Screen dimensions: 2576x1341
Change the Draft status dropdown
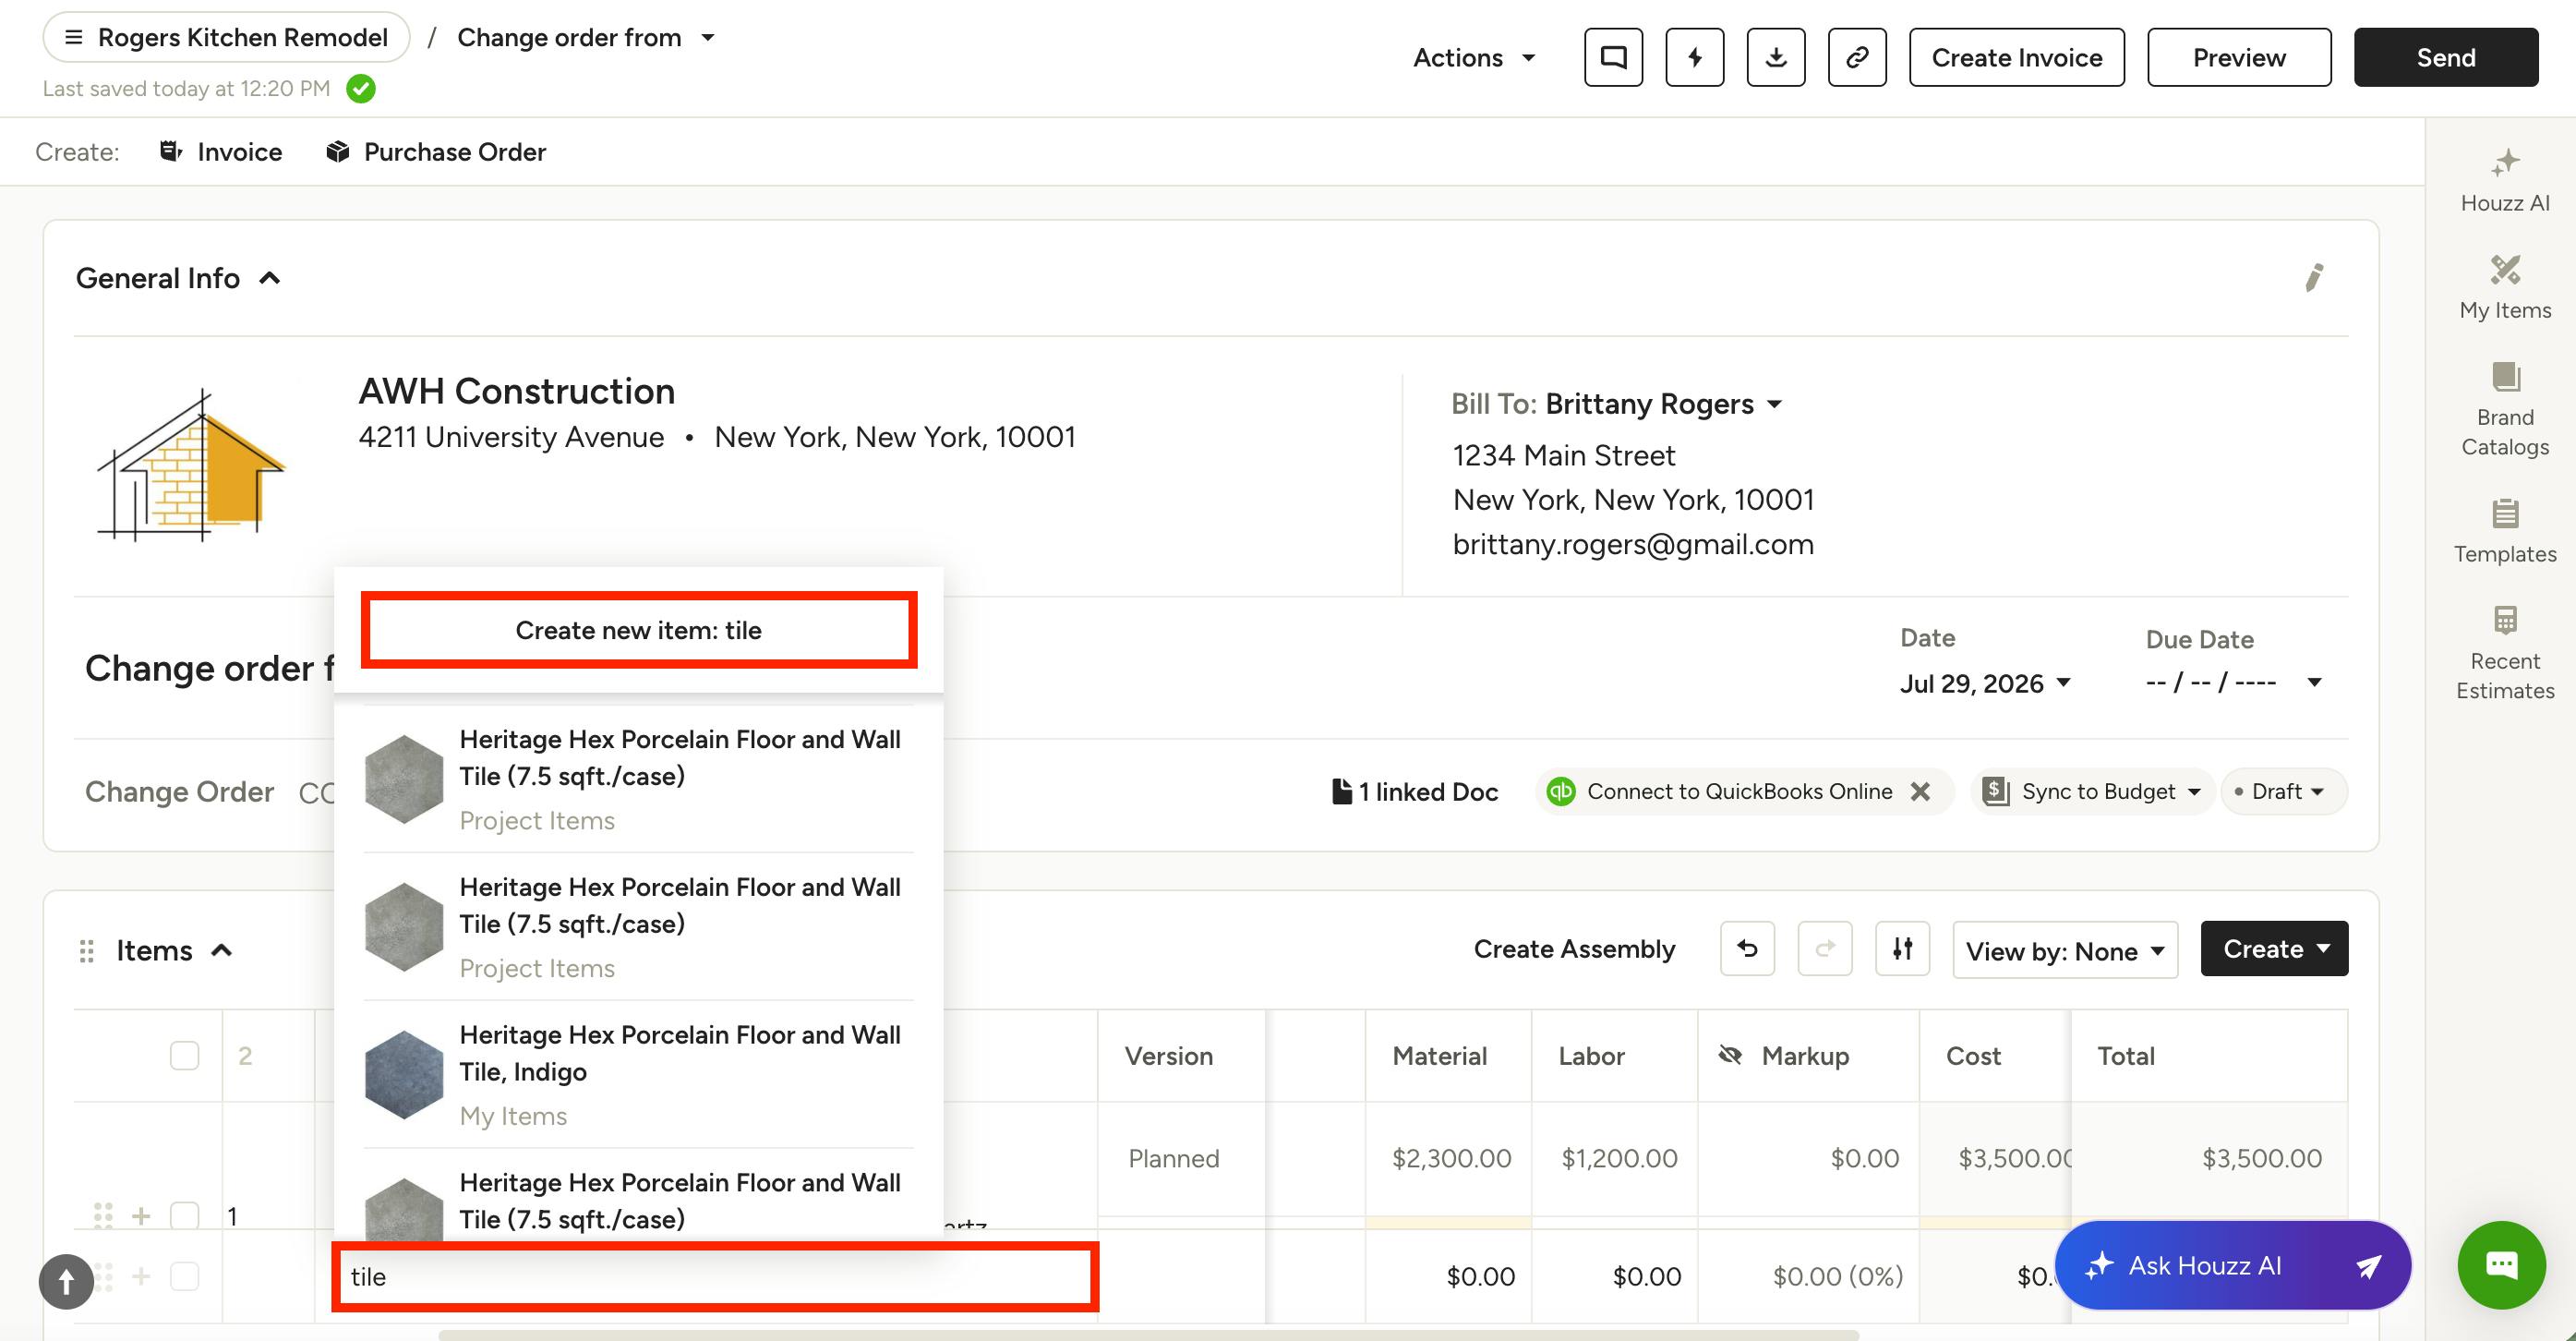2284,791
